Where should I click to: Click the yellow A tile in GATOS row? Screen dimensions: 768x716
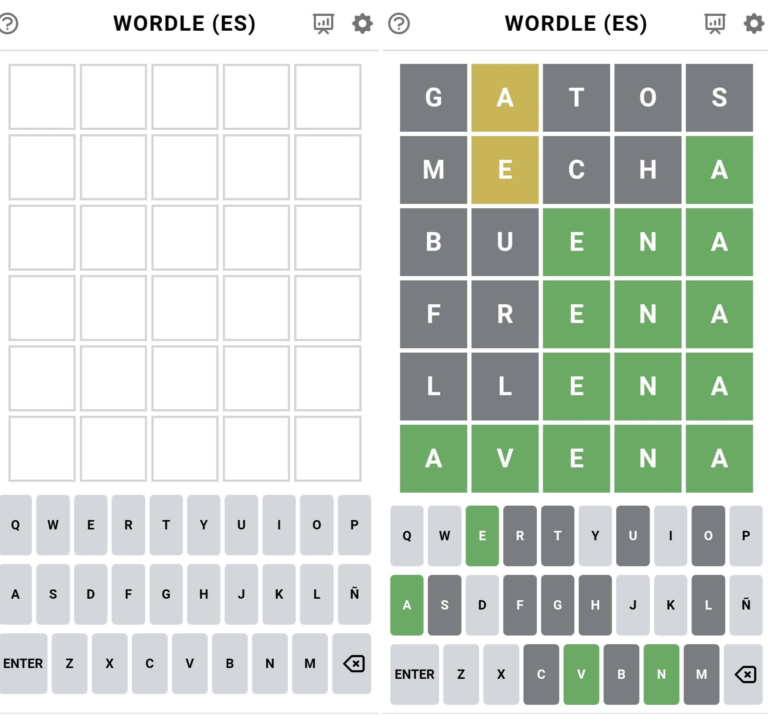(x=505, y=98)
